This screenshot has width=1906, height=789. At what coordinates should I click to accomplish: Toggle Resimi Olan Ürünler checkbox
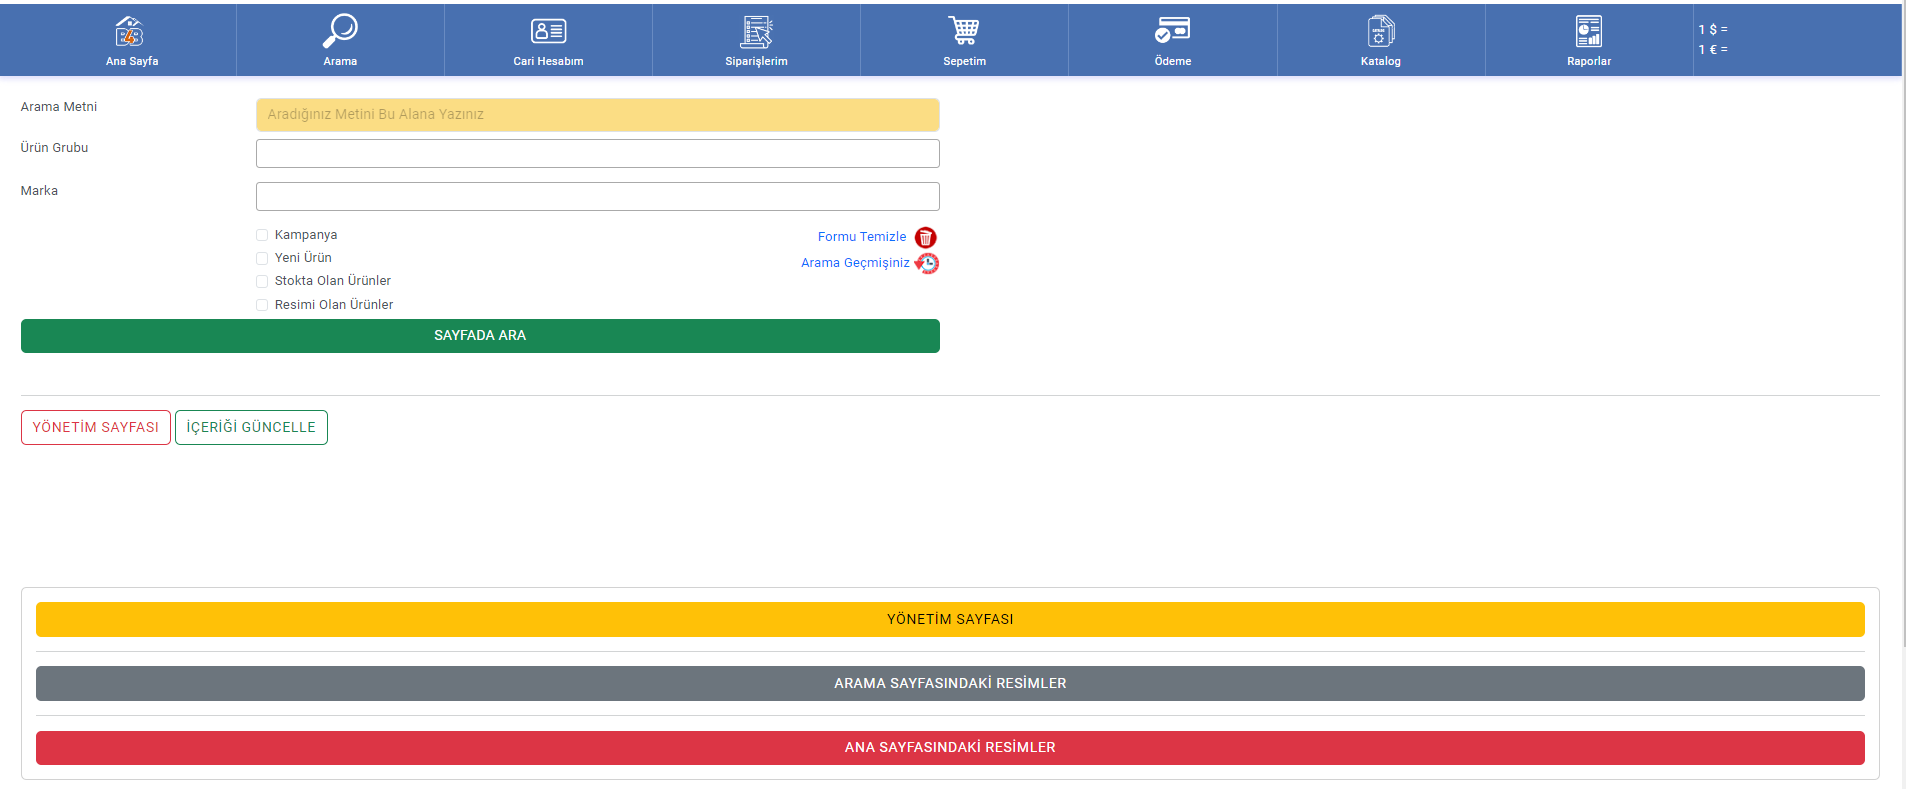point(262,305)
